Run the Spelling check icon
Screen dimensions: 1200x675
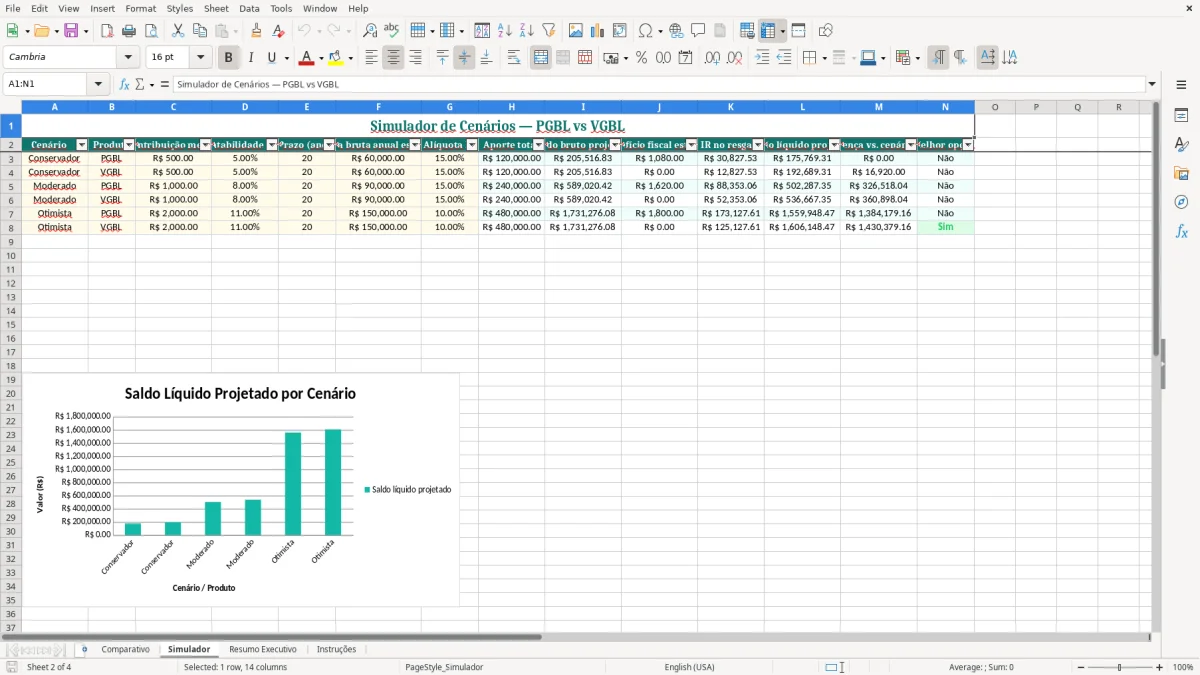tap(392, 31)
